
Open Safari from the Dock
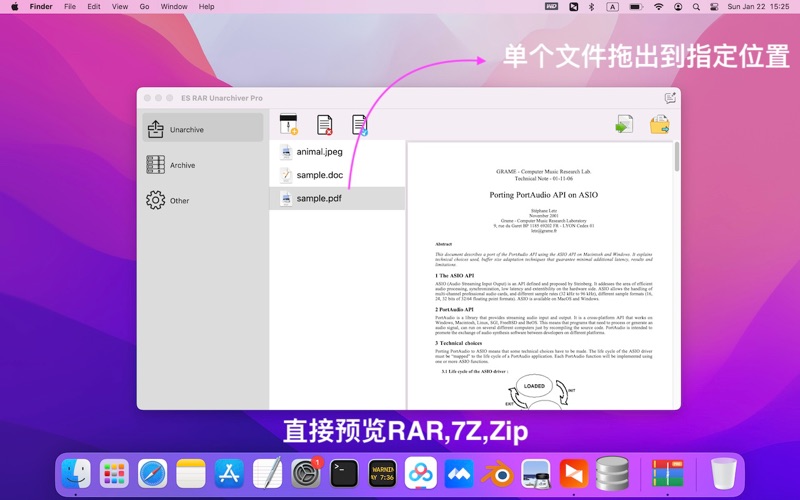pos(153,473)
